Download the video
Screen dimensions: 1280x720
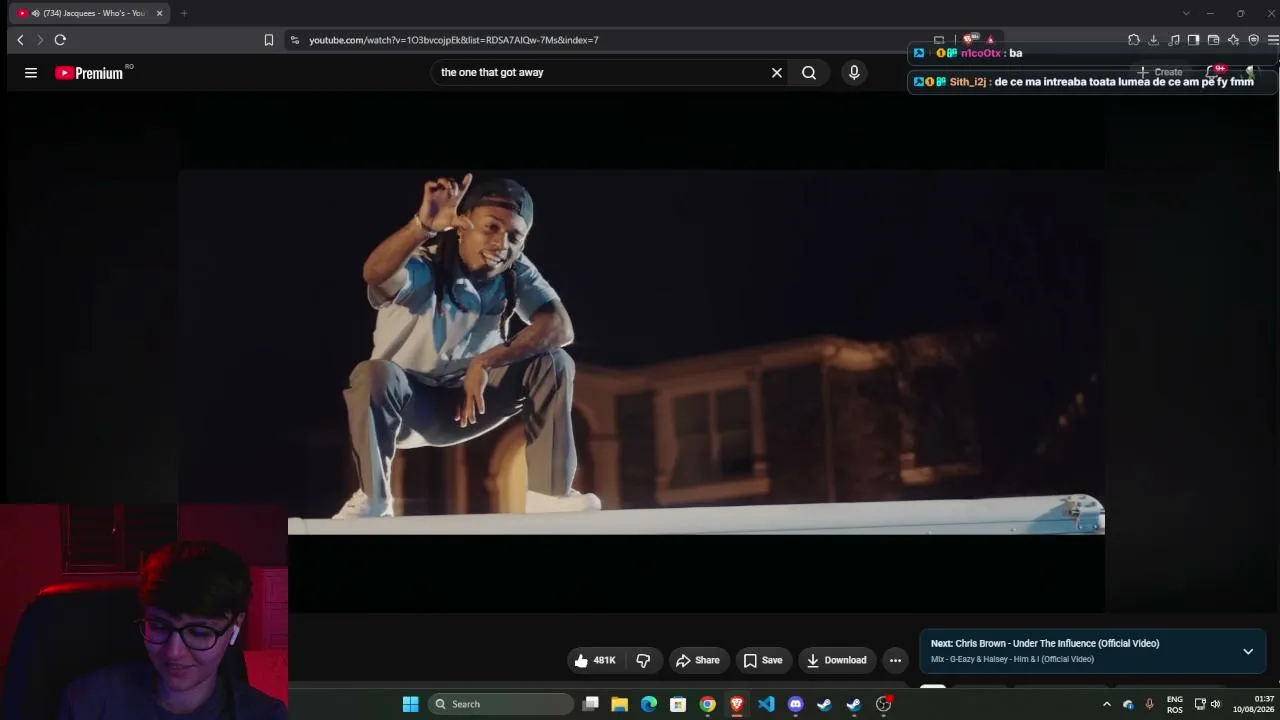pyautogui.click(x=837, y=660)
